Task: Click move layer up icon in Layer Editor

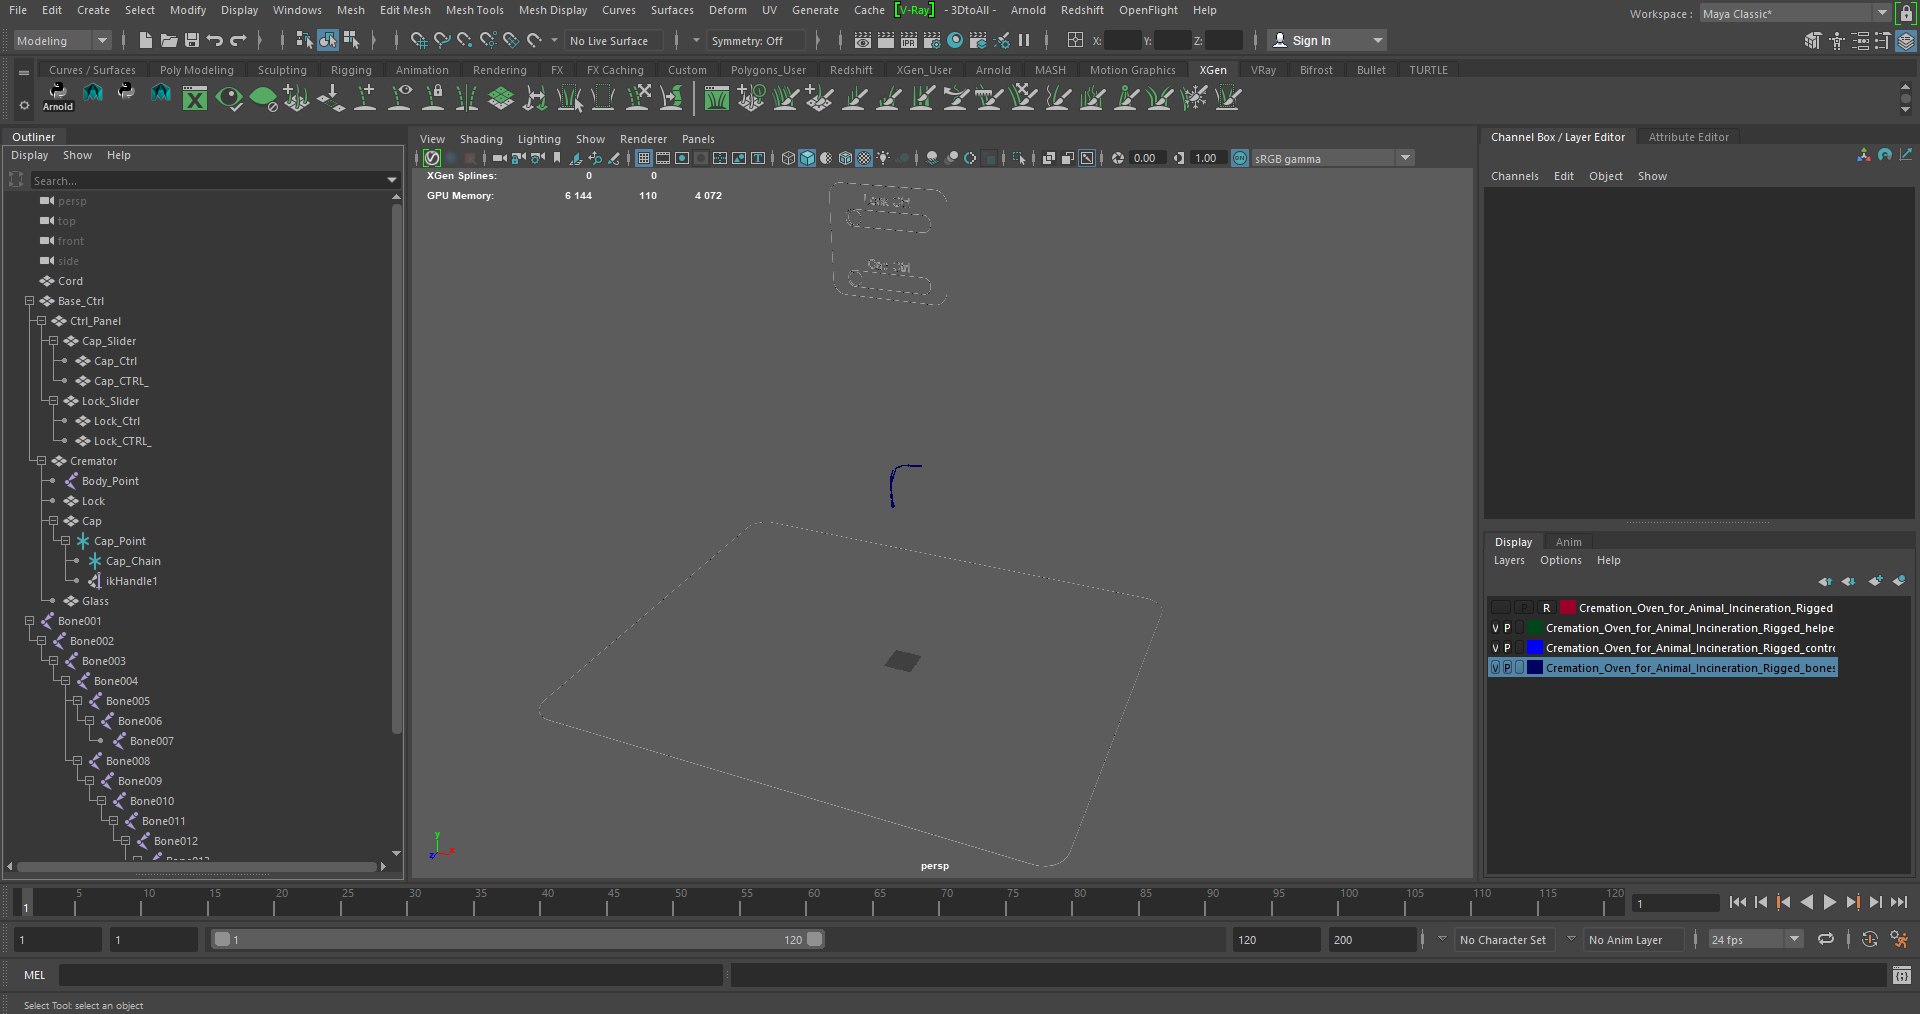Action: [1825, 581]
